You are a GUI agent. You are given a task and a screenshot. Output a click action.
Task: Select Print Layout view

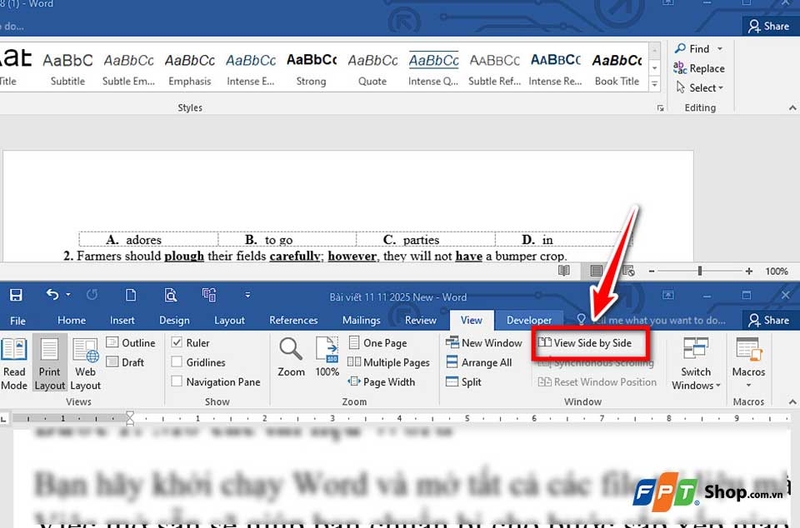coord(49,364)
